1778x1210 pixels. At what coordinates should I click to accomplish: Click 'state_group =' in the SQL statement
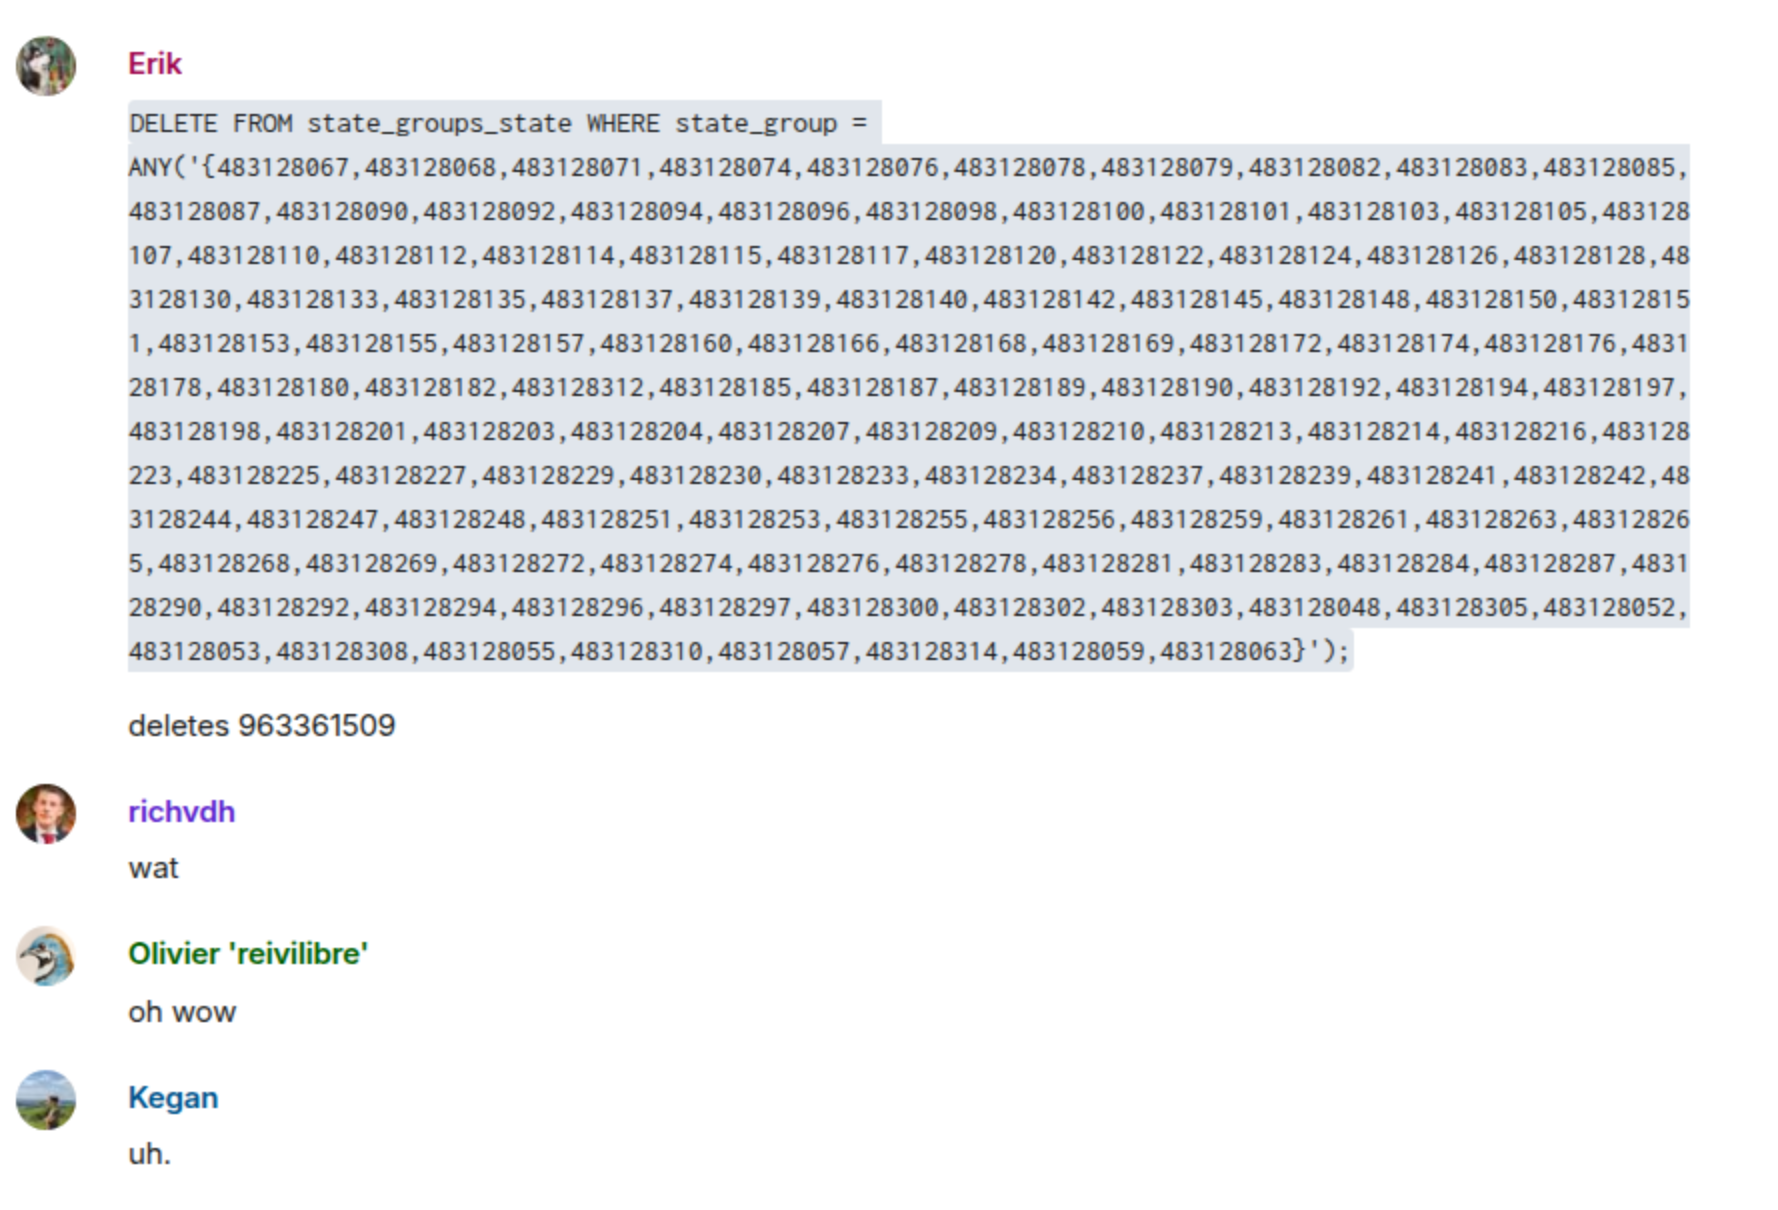click(770, 124)
